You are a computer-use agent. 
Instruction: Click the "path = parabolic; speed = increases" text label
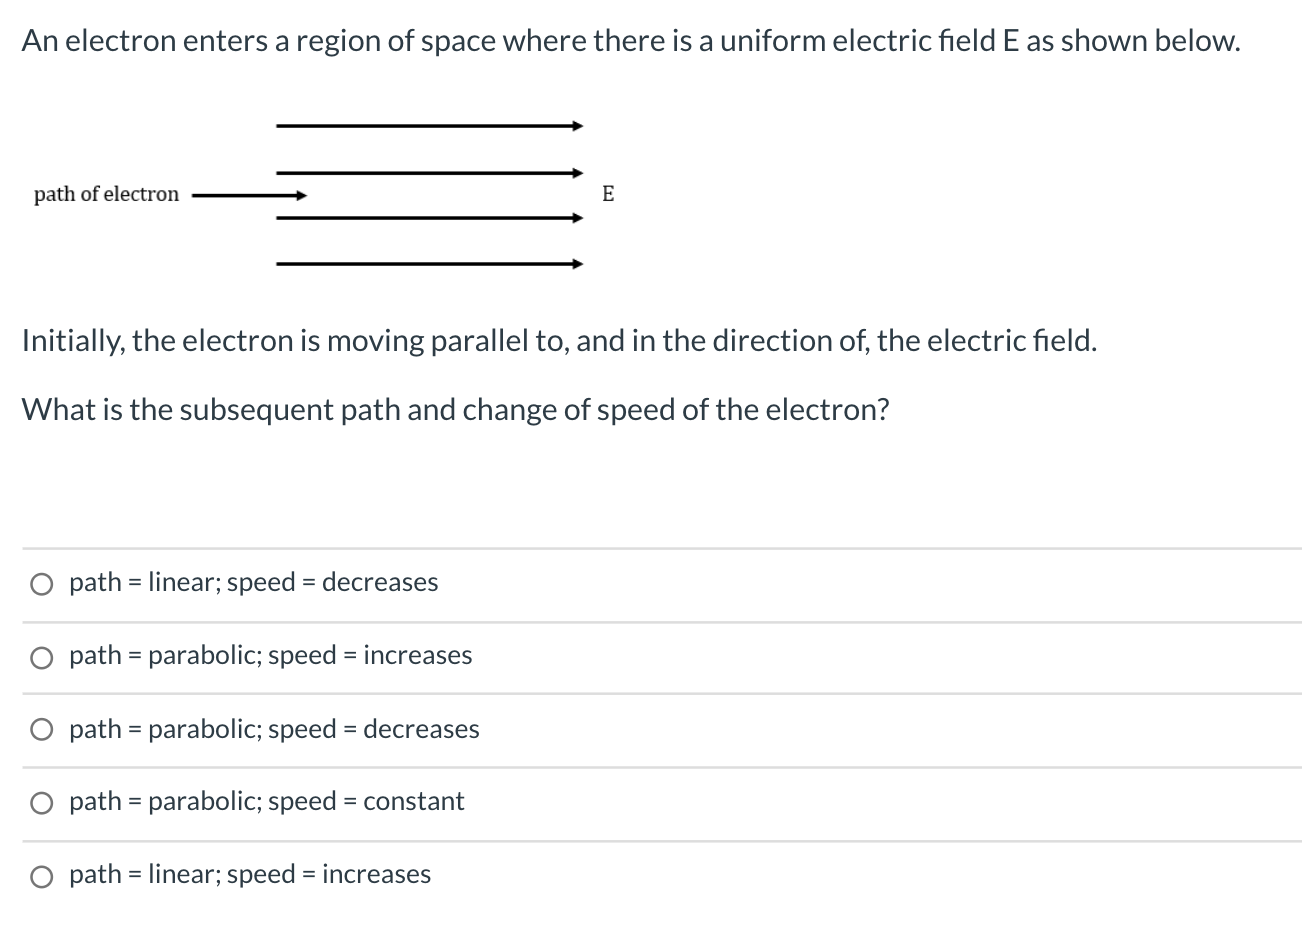[270, 655]
